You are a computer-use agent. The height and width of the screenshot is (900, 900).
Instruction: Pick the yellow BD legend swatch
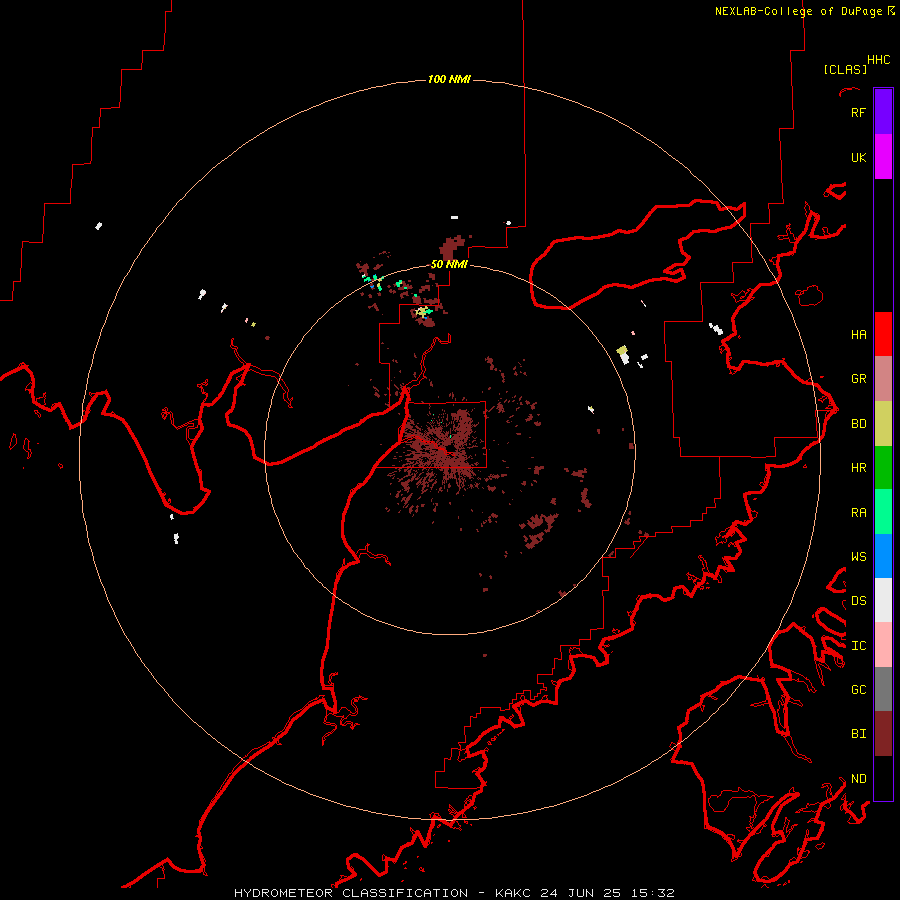883,423
